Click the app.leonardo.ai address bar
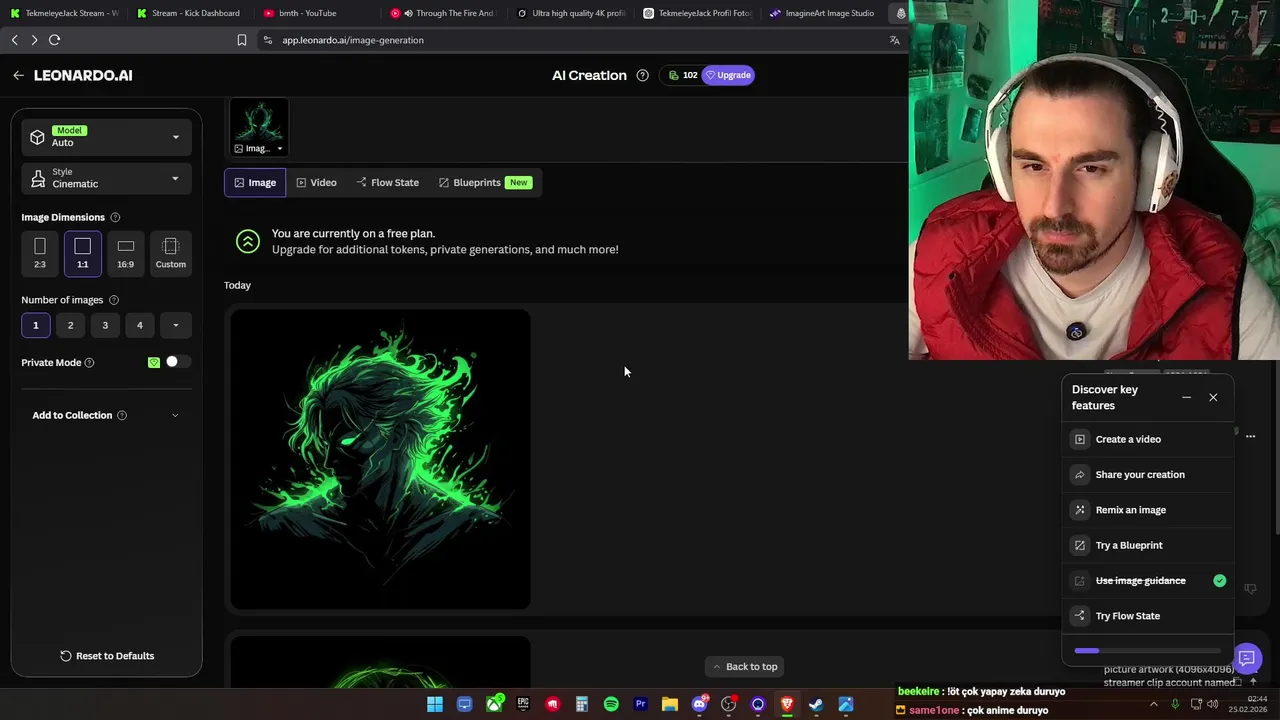The width and height of the screenshot is (1280, 720). pyautogui.click(x=570, y=40)
